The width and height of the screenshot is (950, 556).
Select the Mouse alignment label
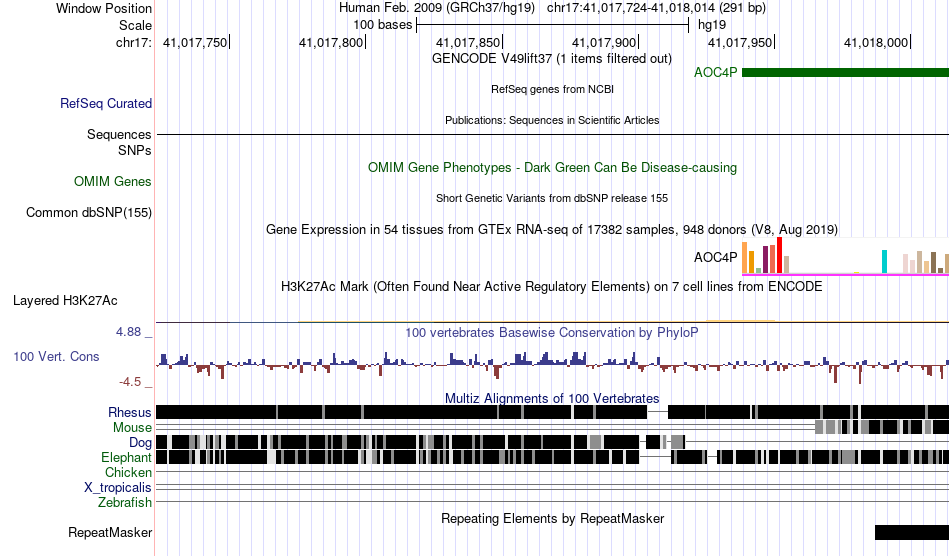point(132,428)
